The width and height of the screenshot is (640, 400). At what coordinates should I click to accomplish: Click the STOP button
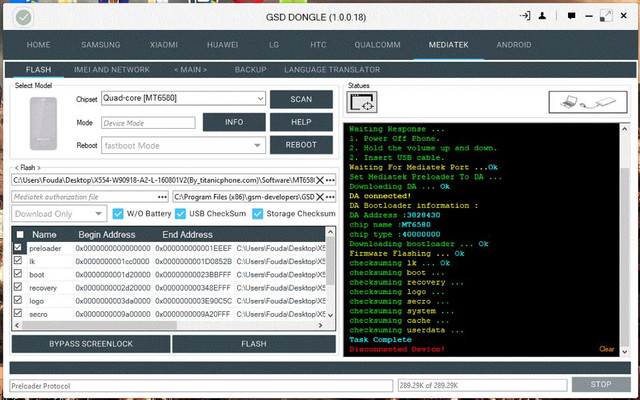pyautogui.click(x=601, y=384)
